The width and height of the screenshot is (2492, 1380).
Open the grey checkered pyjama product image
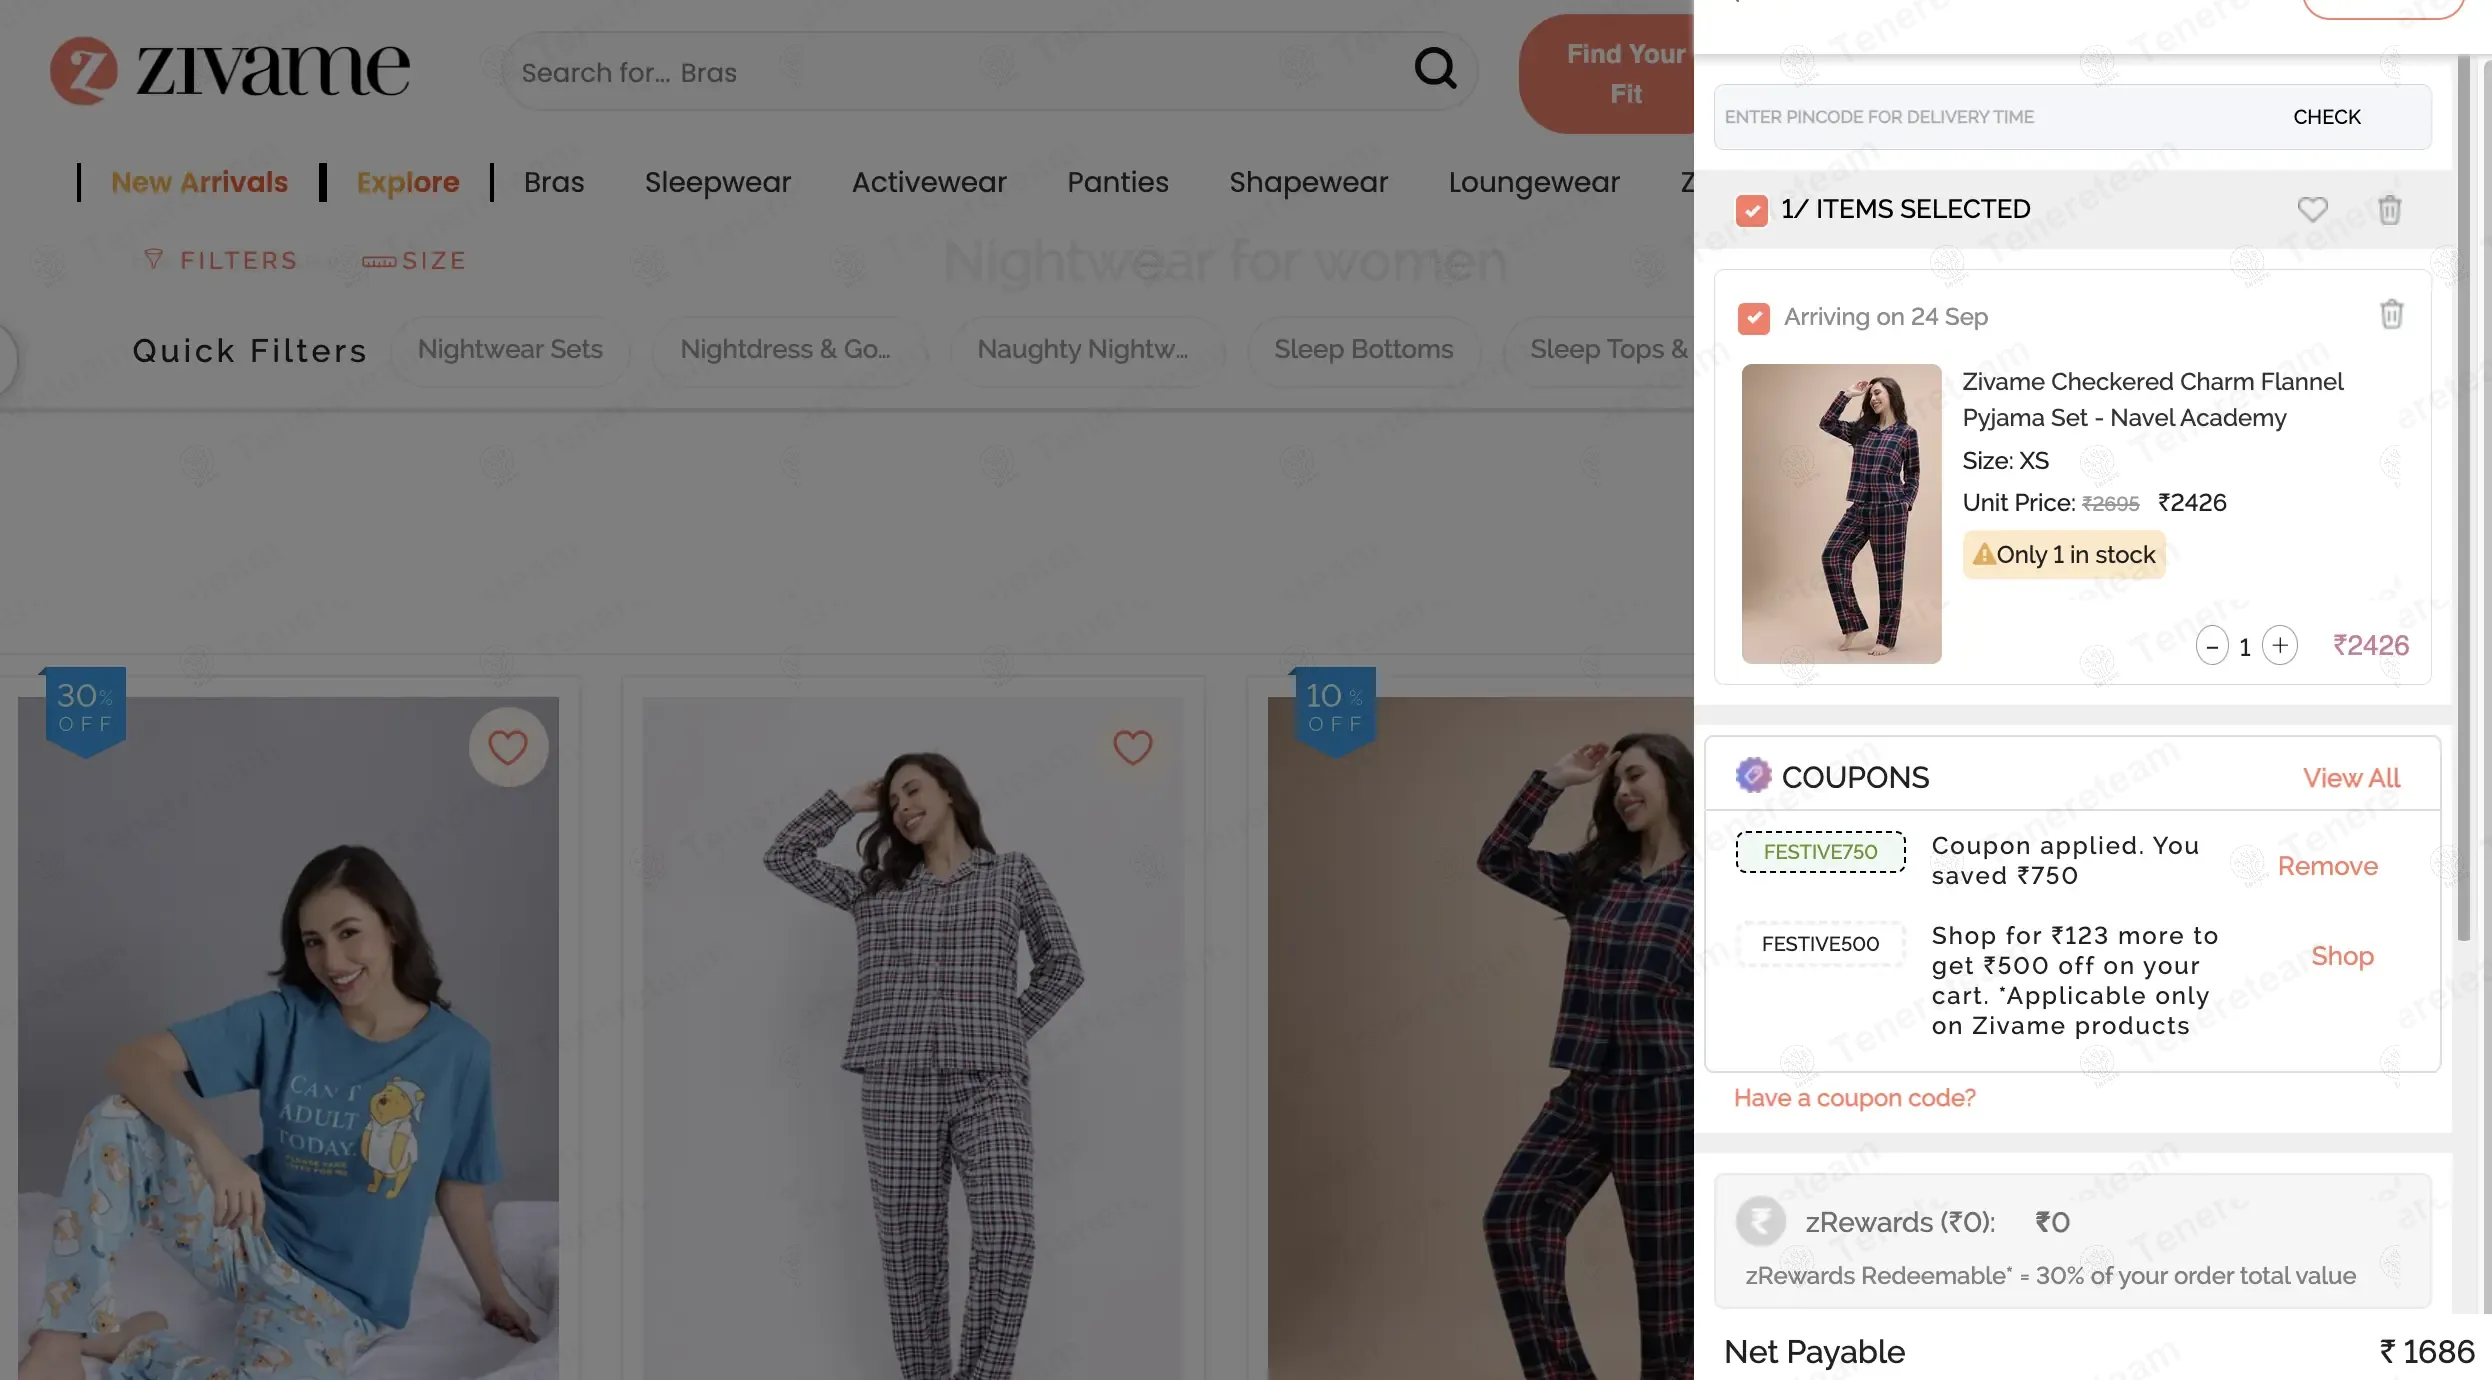point(912,1038)
